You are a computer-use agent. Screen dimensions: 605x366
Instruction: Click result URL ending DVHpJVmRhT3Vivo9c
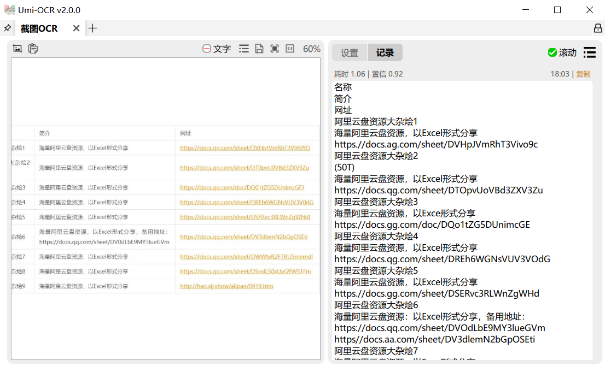(436, 144)
